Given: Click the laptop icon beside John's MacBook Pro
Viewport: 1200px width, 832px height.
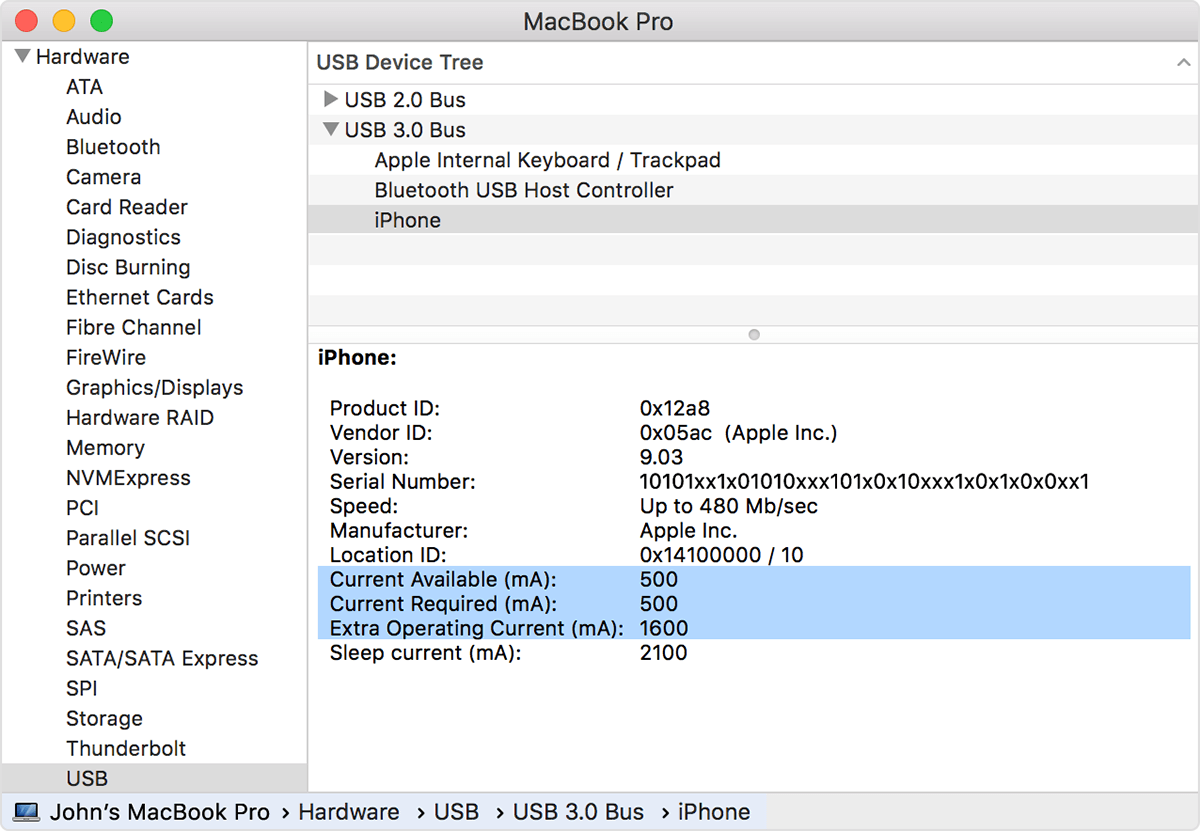Looking at the screenshot, I should pyautogui.click(x=24, y=811).
